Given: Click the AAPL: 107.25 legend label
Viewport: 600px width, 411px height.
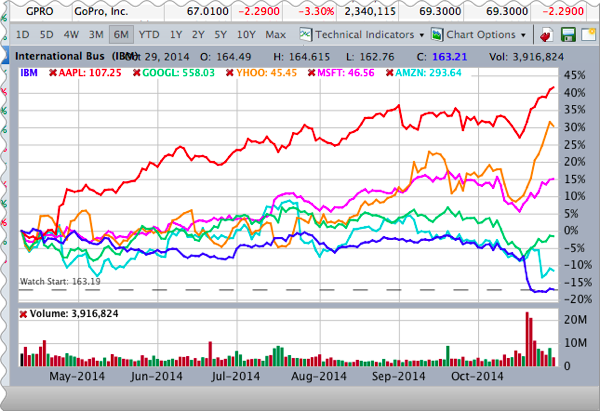Looking at the screenshot, I should pos(90,73).
